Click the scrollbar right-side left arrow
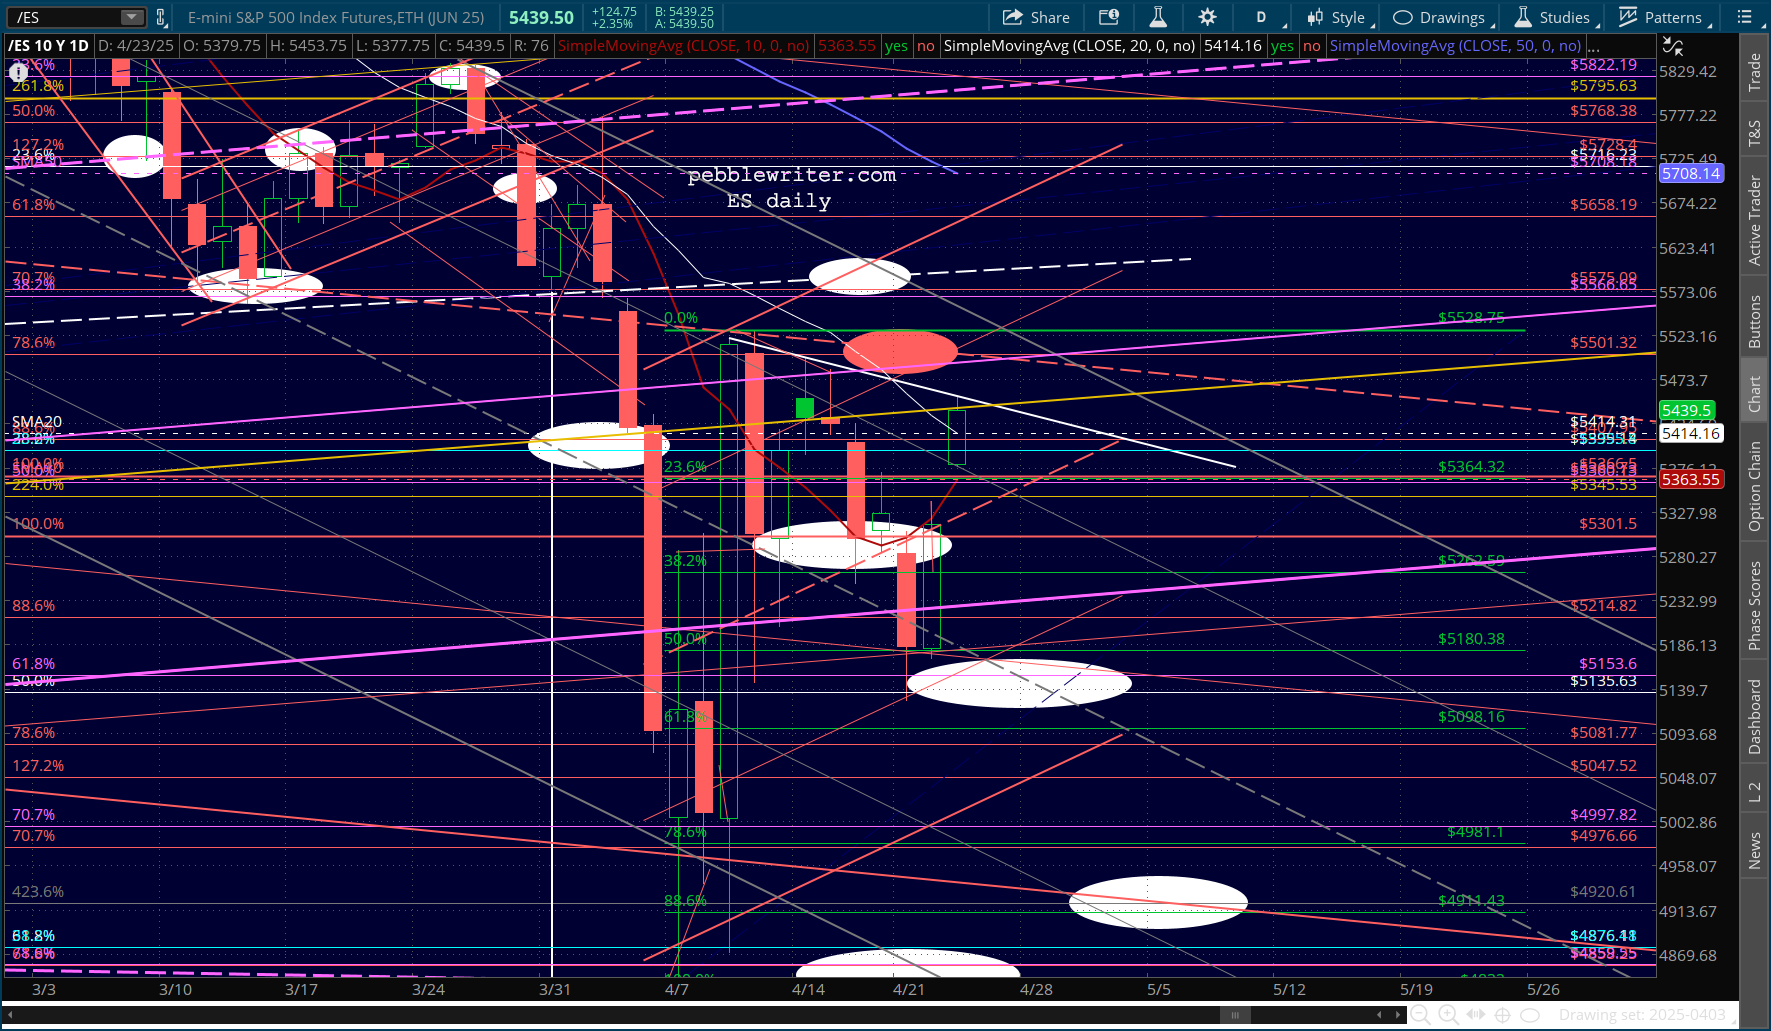The width and height of the screenshot is (1771, 1031). tap(1379, 1015)
